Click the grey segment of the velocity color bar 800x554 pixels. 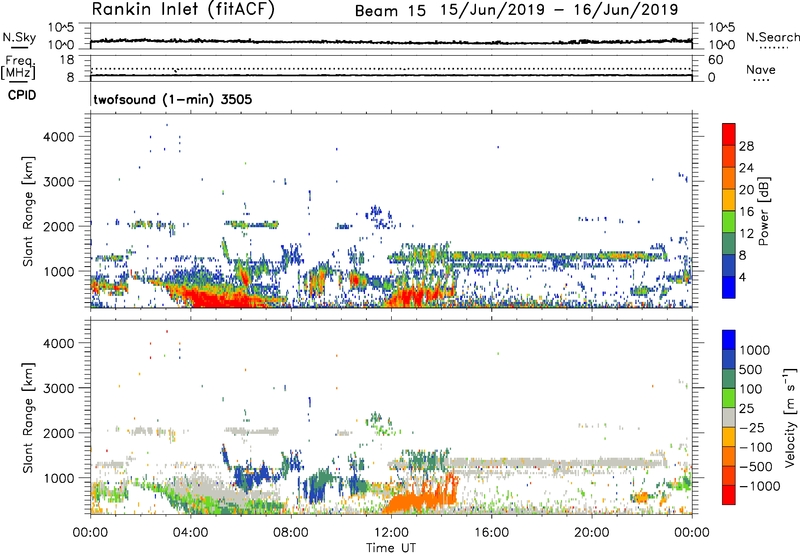pos(729,418)
